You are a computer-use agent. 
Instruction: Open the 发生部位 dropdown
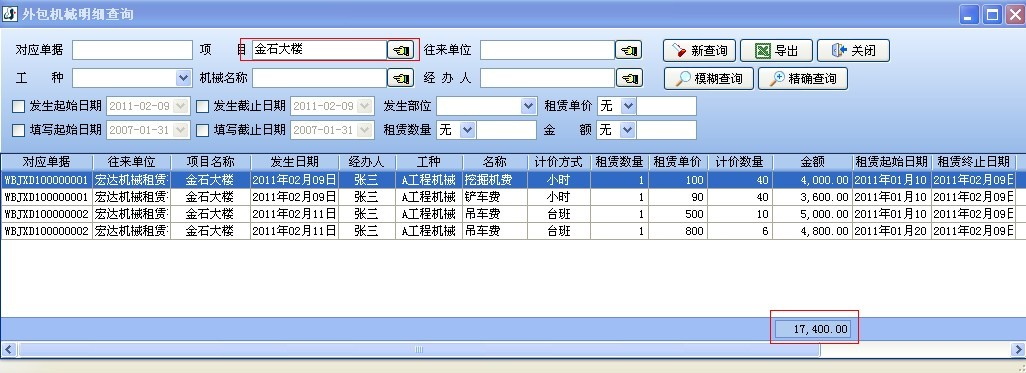click(x=529, y=106)
